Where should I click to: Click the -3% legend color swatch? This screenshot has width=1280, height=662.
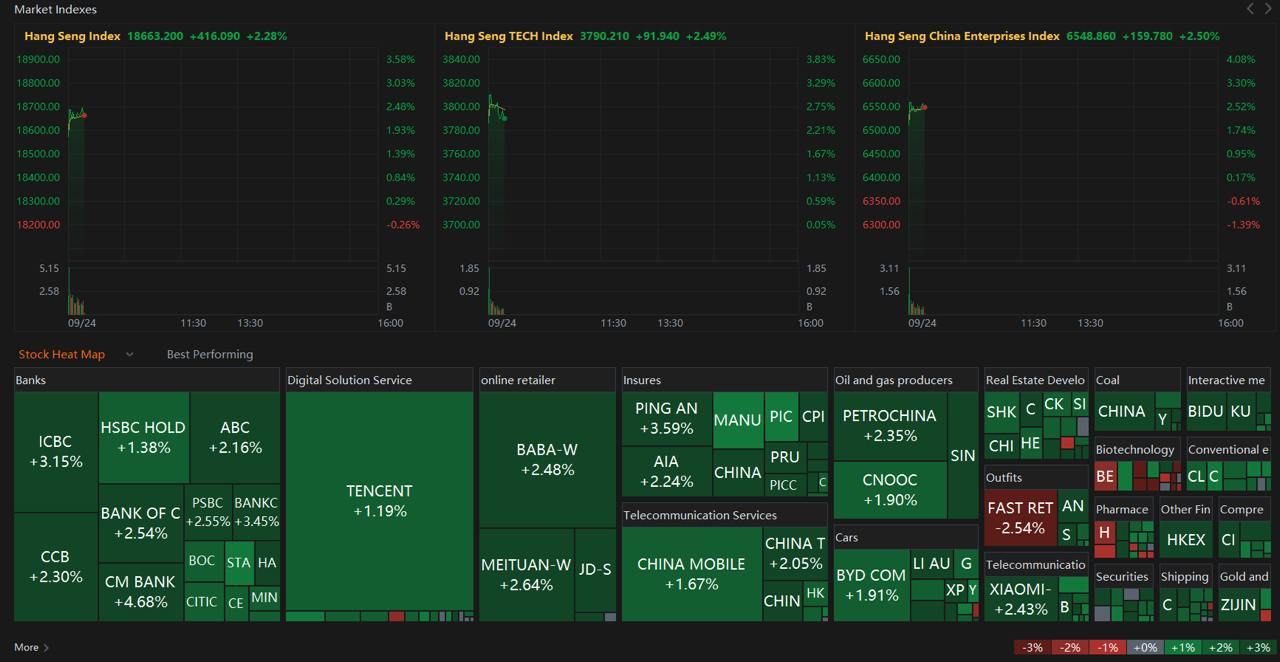click(1033, 647)
